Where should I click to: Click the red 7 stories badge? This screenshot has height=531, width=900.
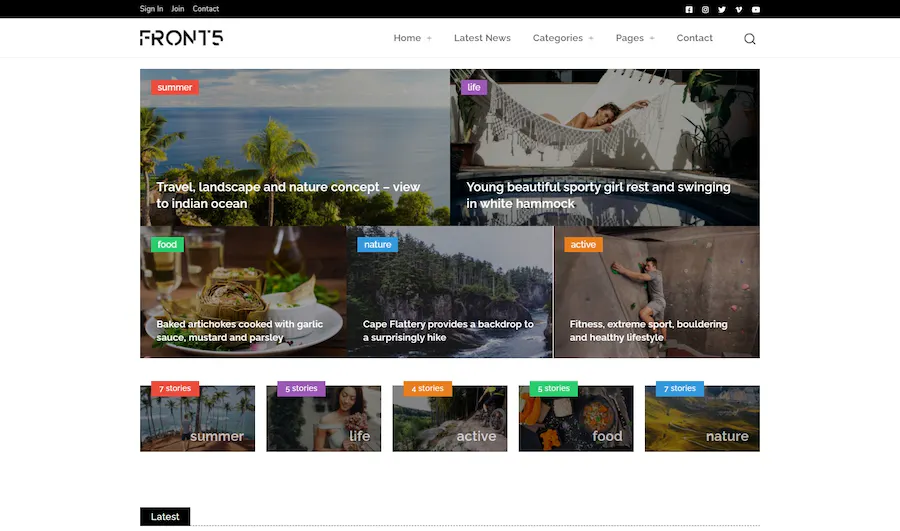click(x=175, y=389)
